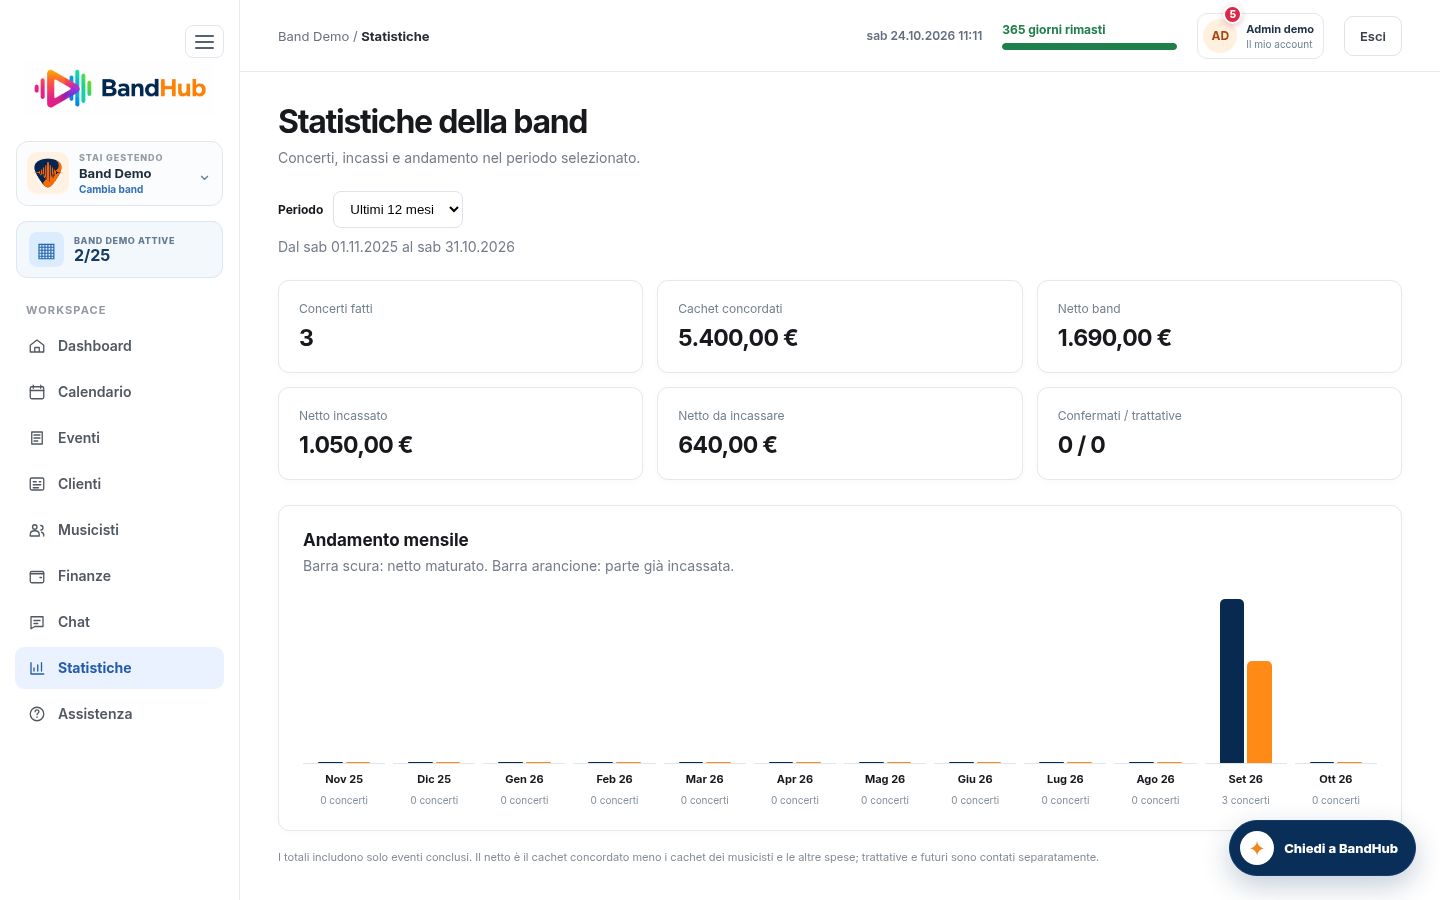
Task: Click the Band Demo breadcrumb link
Action: tap(313, 36)
